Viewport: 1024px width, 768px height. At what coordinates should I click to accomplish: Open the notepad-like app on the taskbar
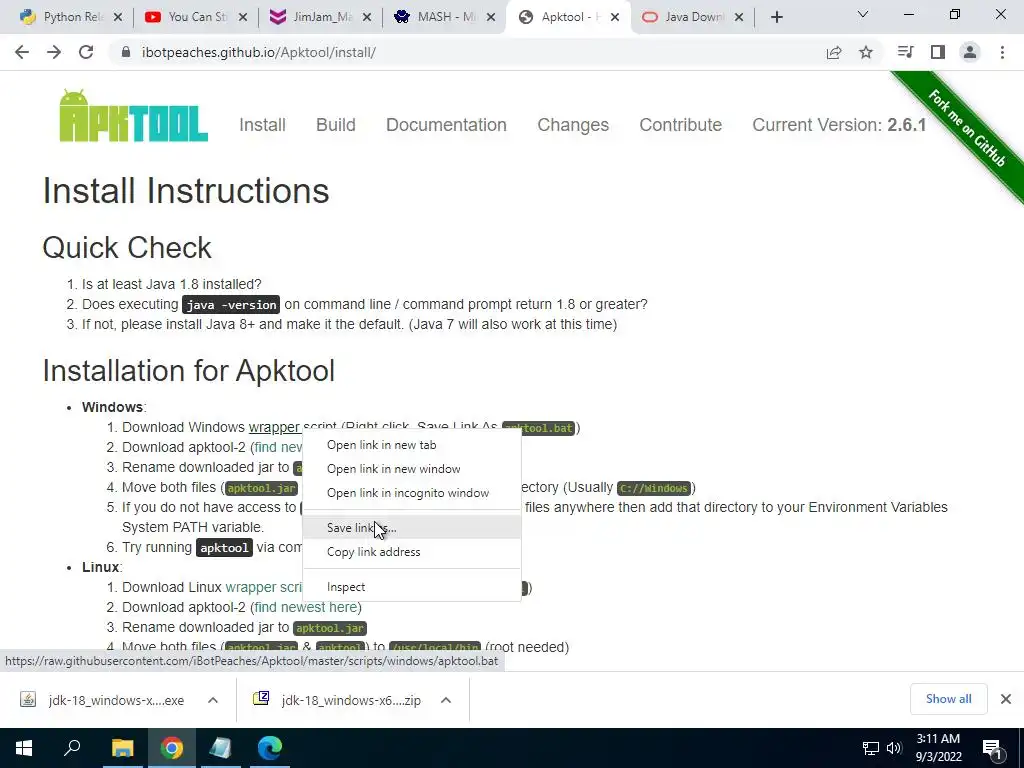(221, 748)
